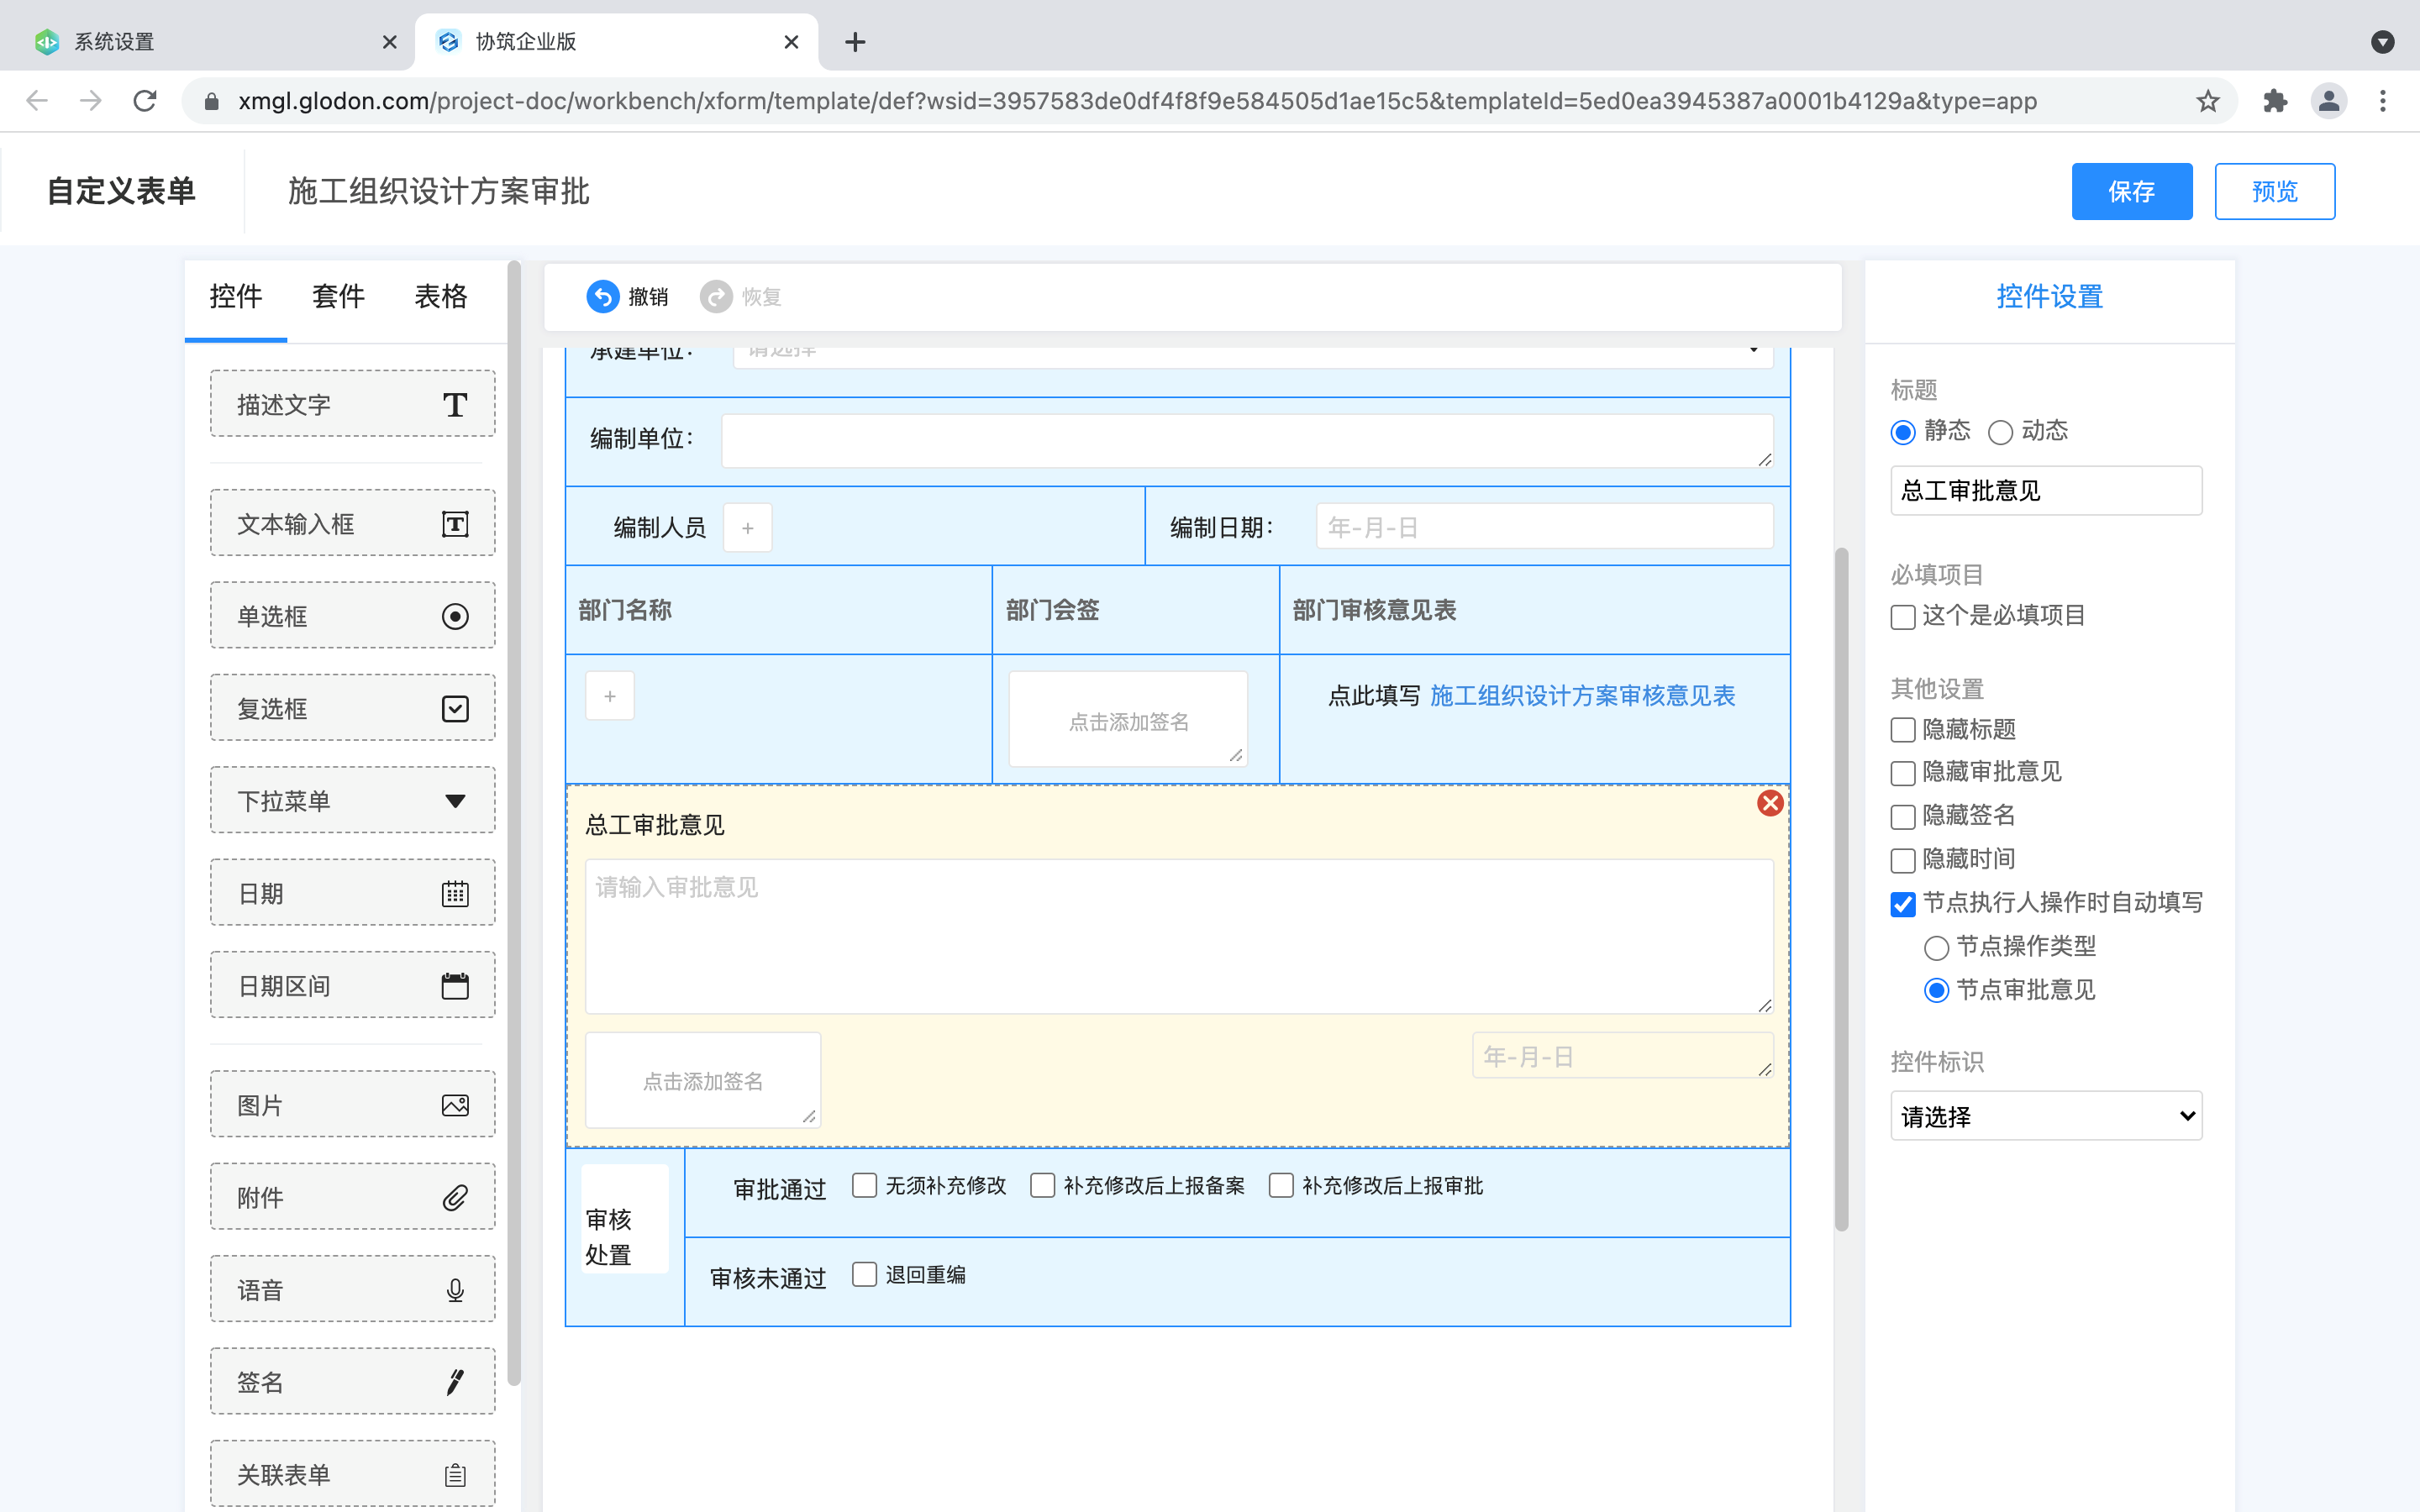Open the 控件标识 请选择 dropdown
The width and height of the screenshot is (2420, 1512).
pyautogui.click(x=2046, y=1115)
